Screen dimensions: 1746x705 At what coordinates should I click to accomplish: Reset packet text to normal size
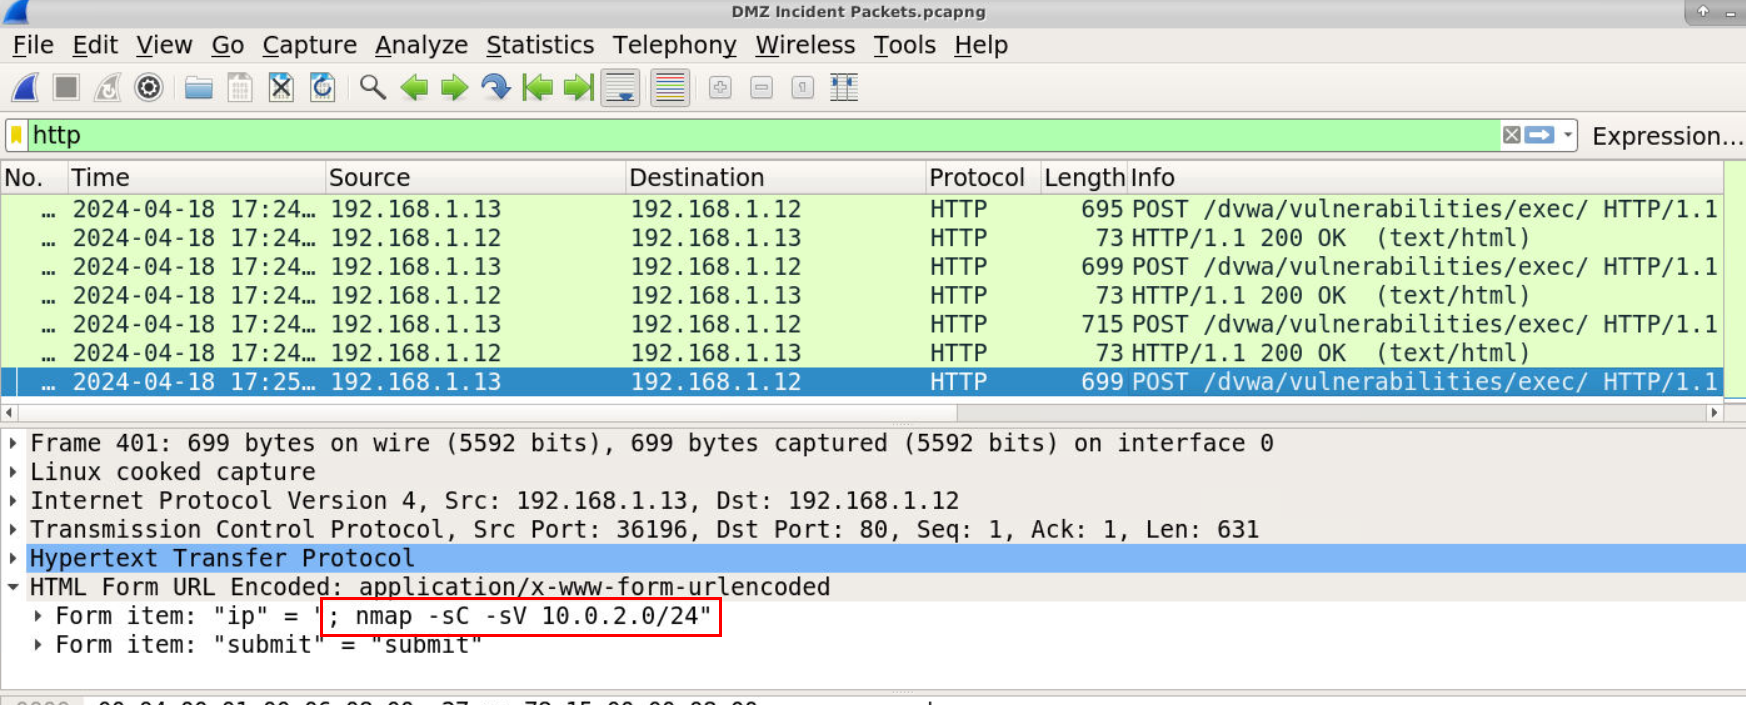[802, 88]
